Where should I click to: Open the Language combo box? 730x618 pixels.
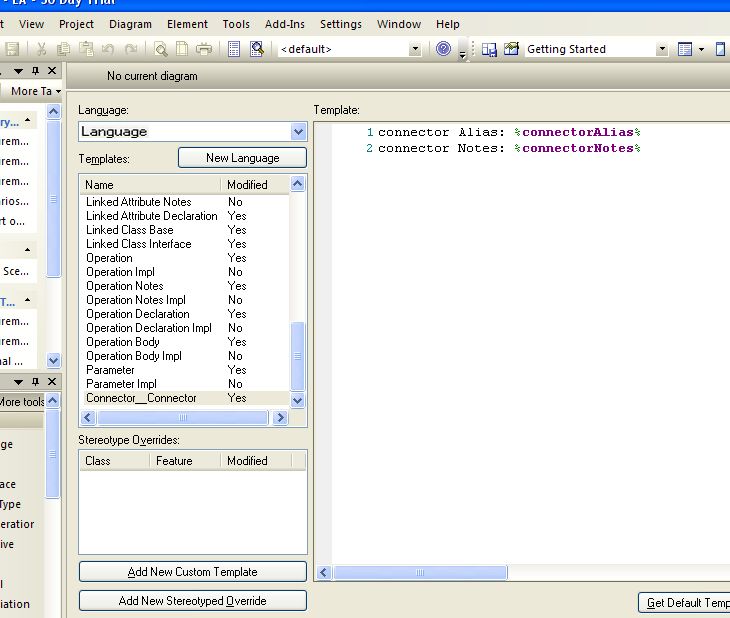(298, 132)
